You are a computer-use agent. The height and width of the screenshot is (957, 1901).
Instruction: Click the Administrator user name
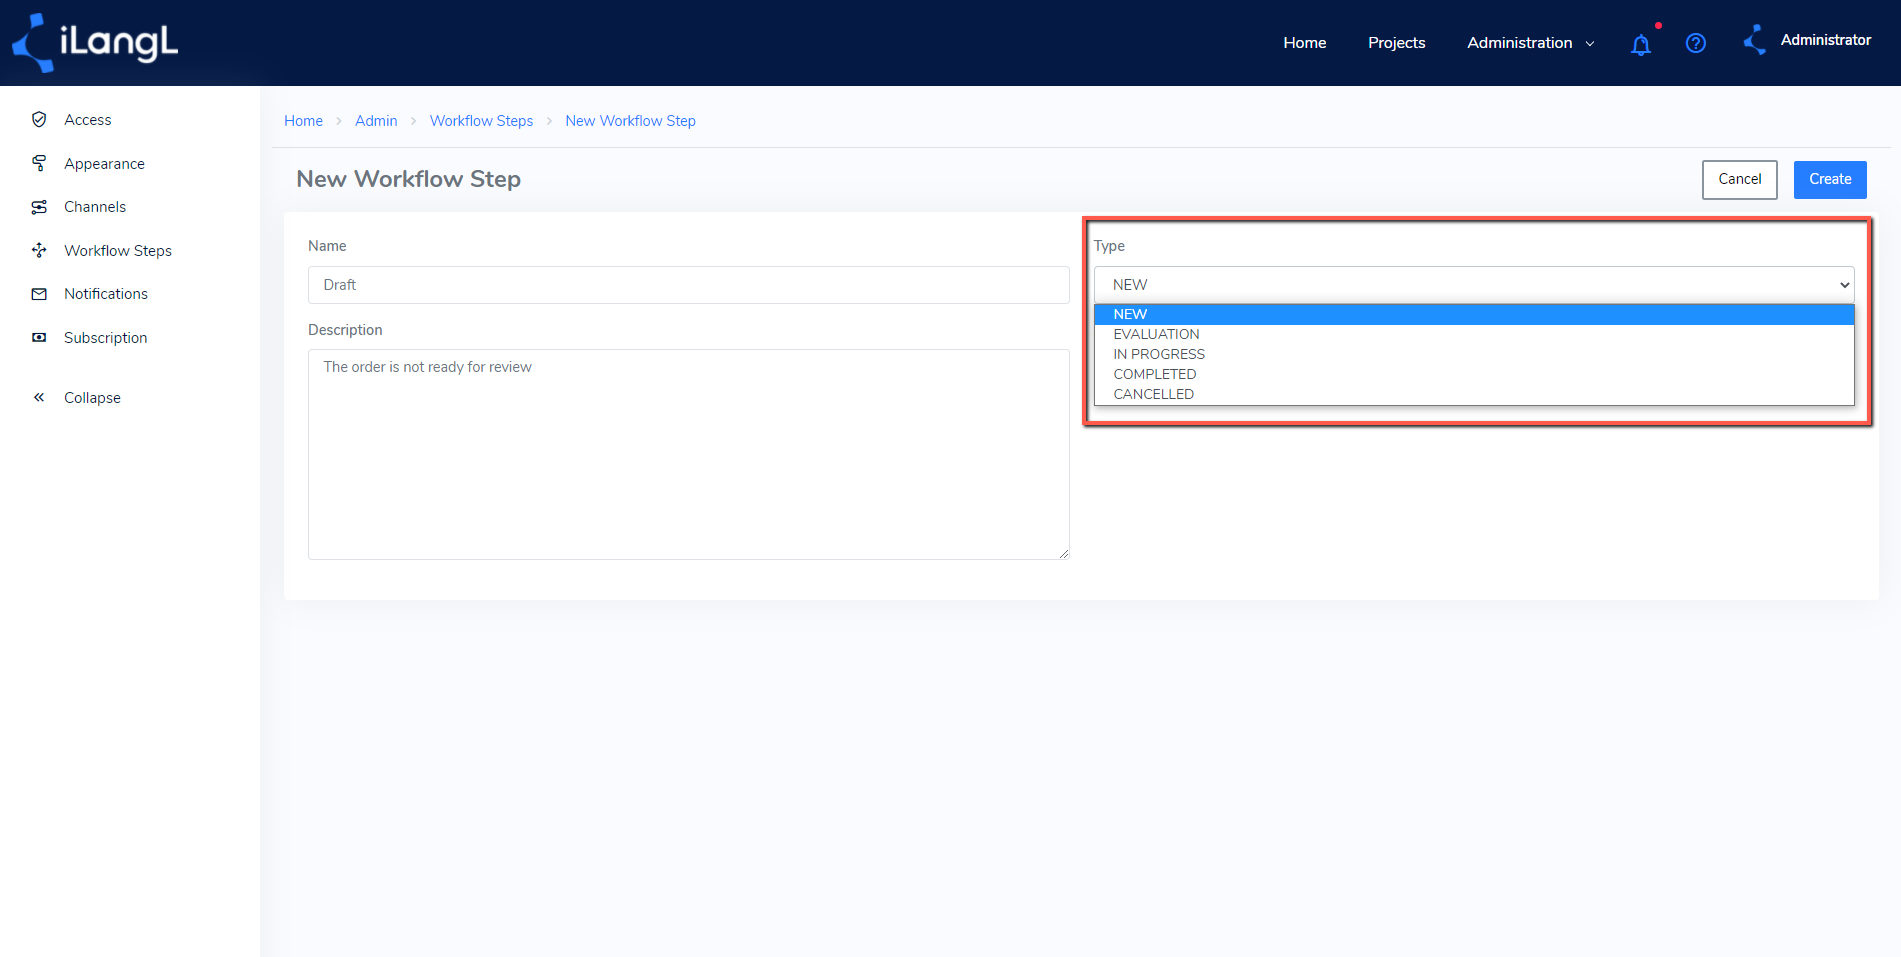tap(1825, 40)
